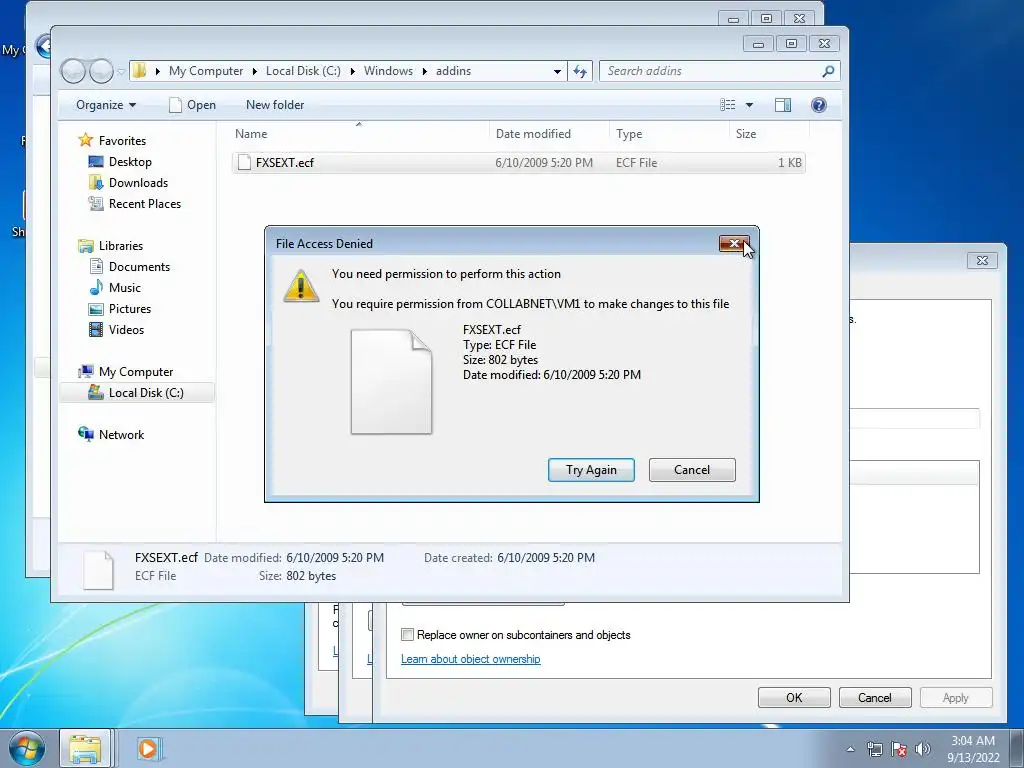The image size is (1024, 768).
Task: Create a New folder from toolbar
Action: point(275,105)
